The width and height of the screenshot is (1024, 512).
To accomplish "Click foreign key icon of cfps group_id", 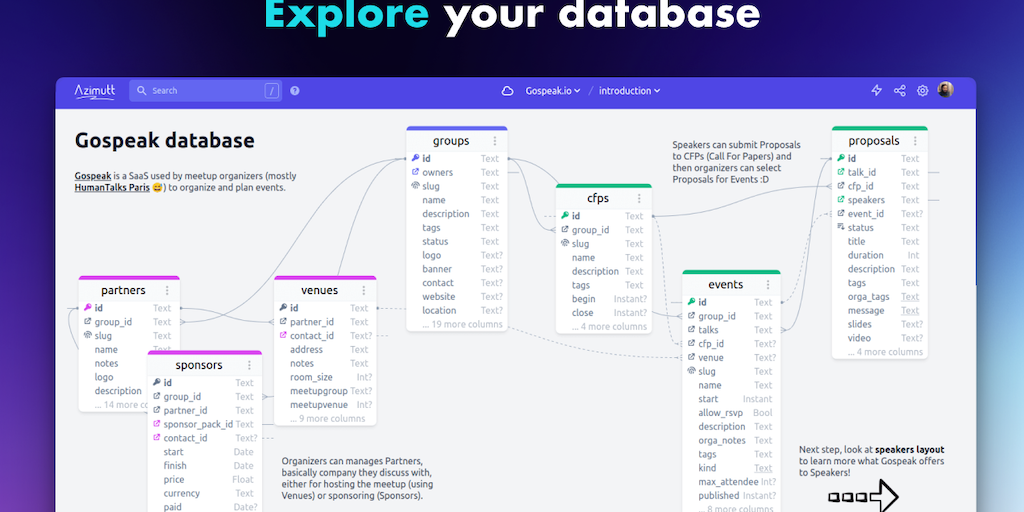I will coord(565,230).
